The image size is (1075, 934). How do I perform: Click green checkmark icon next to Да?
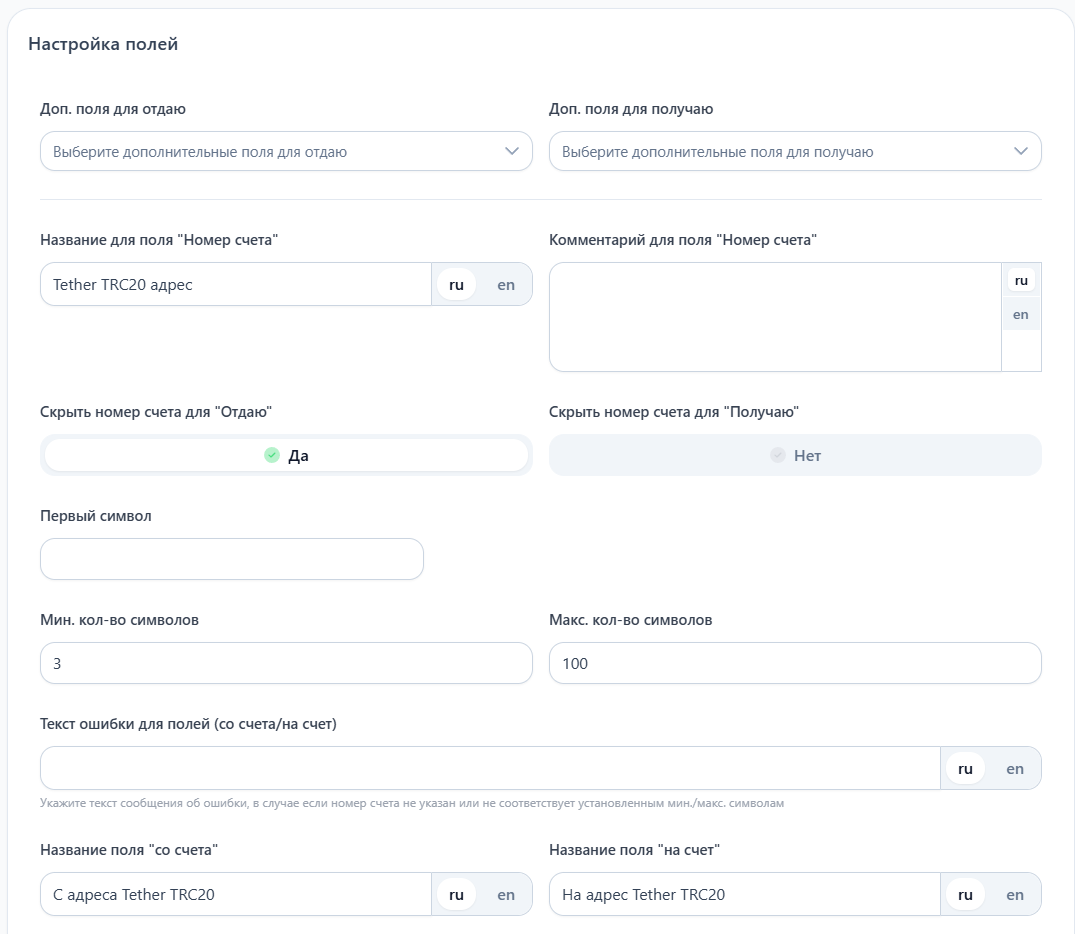point(272,455)
